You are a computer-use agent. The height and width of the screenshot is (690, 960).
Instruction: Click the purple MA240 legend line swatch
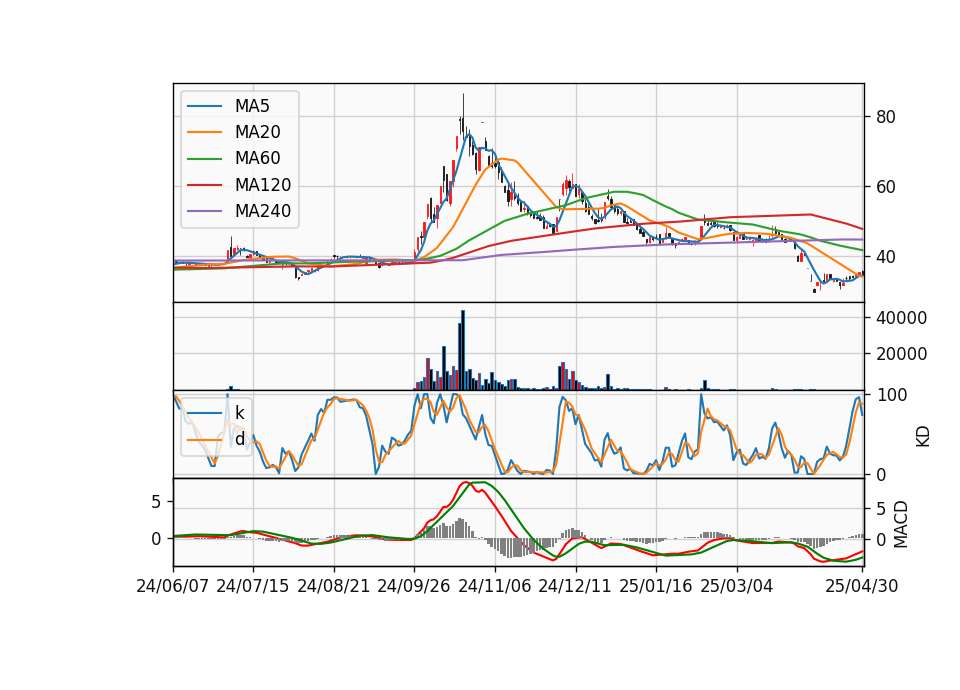(205, 211)
